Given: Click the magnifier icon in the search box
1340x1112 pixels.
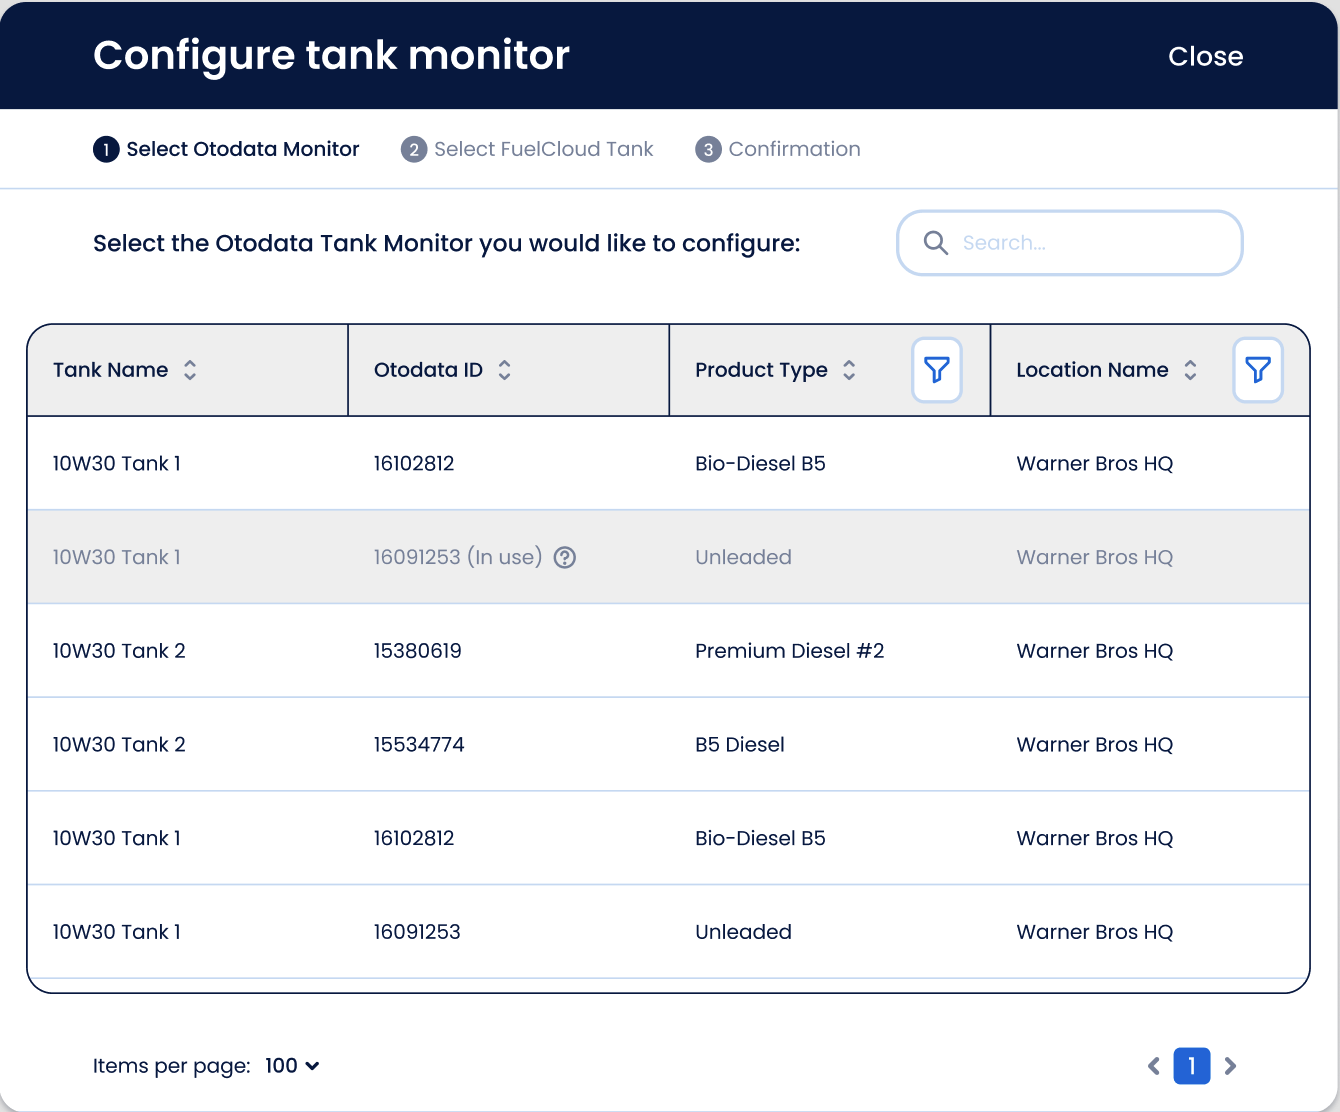Looking at the screenshot, I should pyautogui.click(x=936, y=243).
